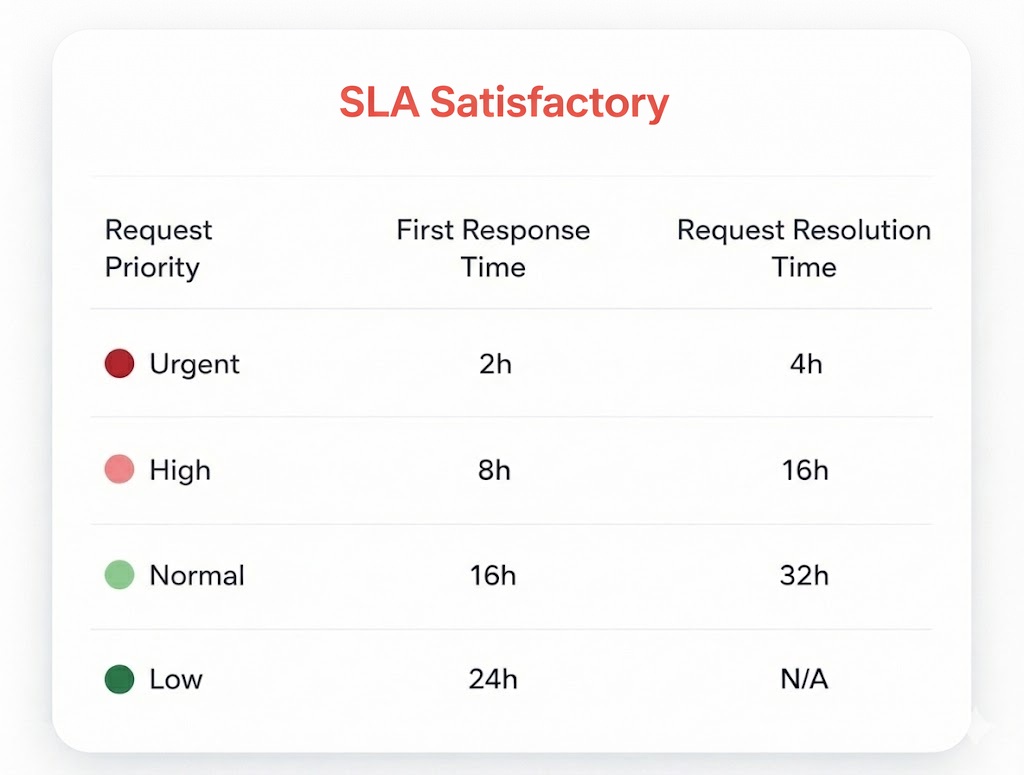Click the Low priority label
1024x775 pixels.
[x=176, y=680]
